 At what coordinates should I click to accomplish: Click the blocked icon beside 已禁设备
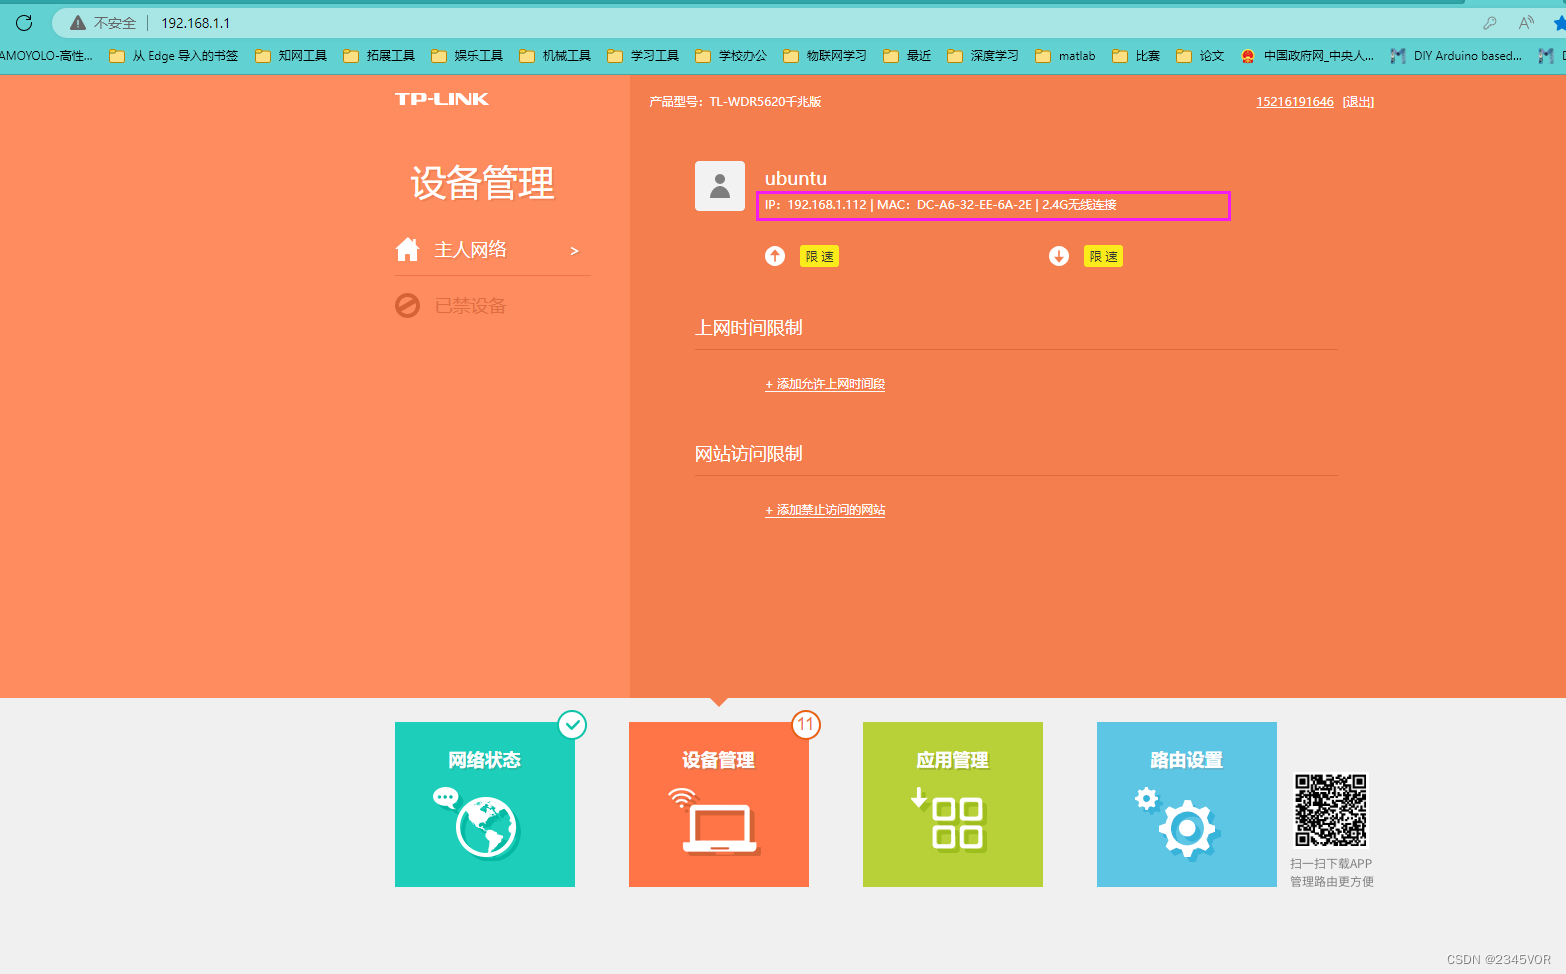(407, 305)
